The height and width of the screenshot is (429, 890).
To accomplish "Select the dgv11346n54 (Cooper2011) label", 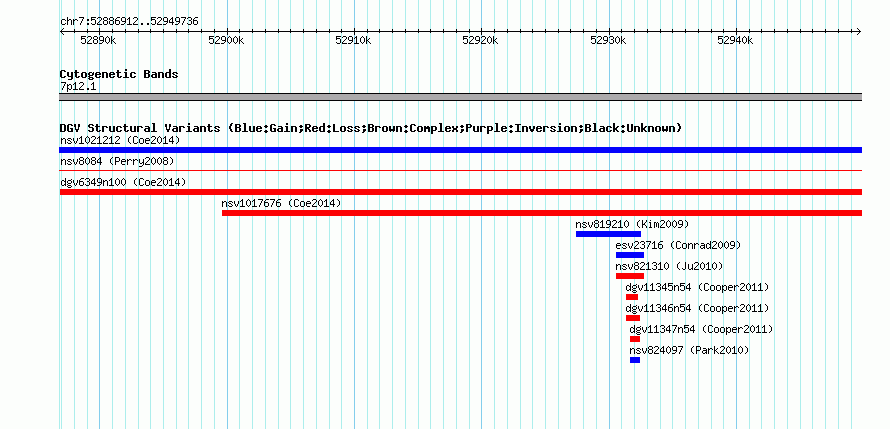I will (x=698, y=308).
